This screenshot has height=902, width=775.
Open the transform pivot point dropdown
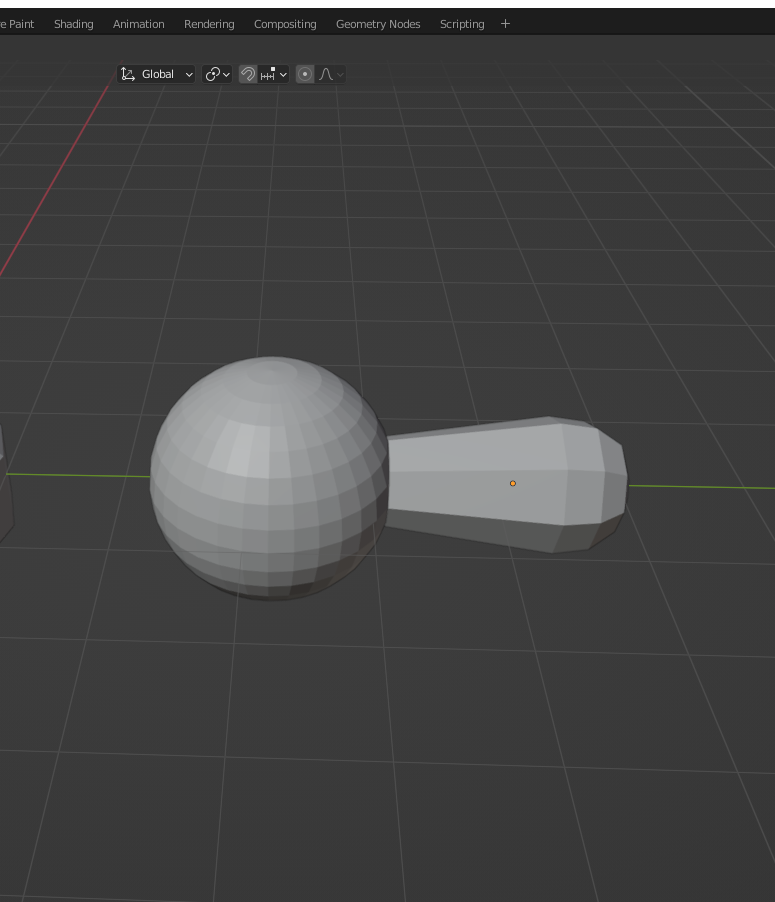pyautogui.click(x=217, y=74)
